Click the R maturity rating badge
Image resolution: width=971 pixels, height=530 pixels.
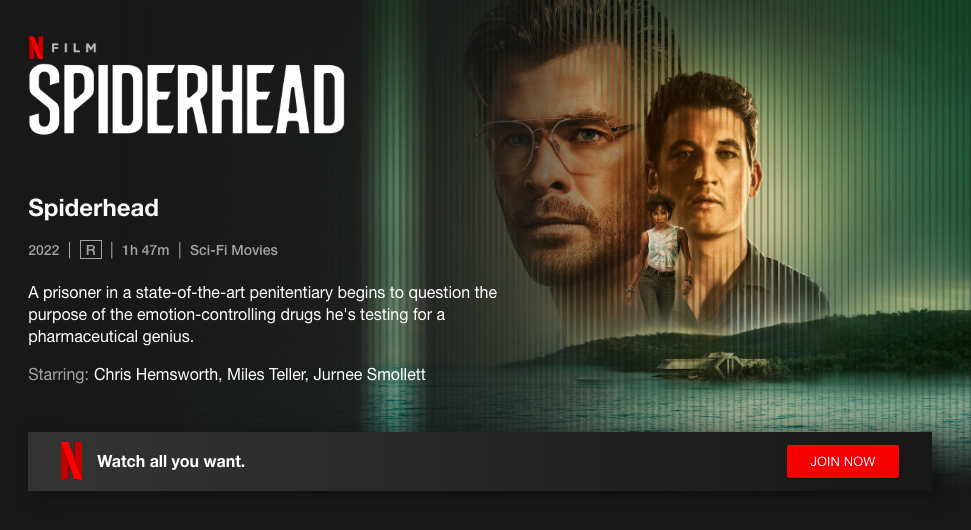(x=90, y=250)
